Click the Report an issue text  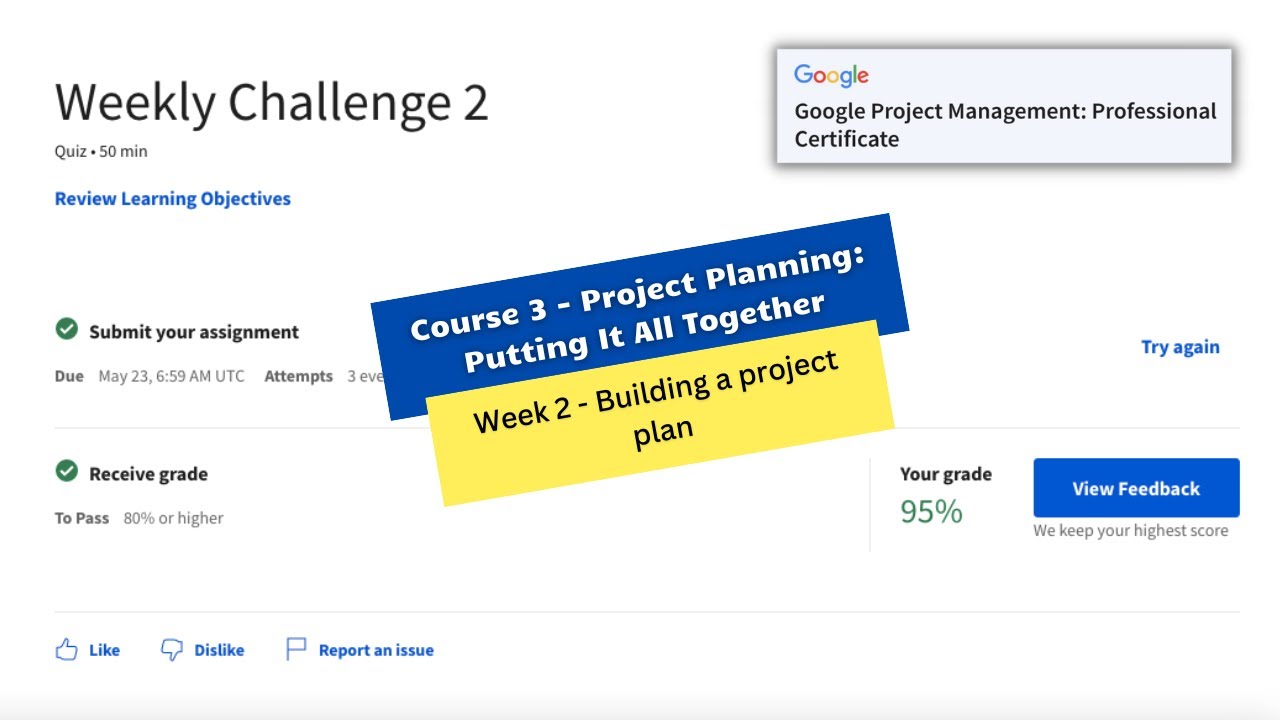coord(376,650)
